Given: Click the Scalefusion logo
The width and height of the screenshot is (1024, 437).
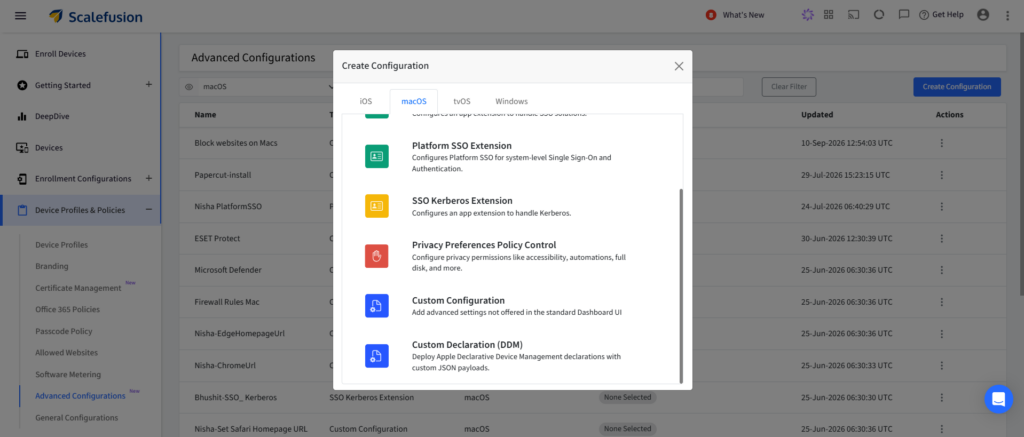Looking at the screenshot, I should point(96,16).
